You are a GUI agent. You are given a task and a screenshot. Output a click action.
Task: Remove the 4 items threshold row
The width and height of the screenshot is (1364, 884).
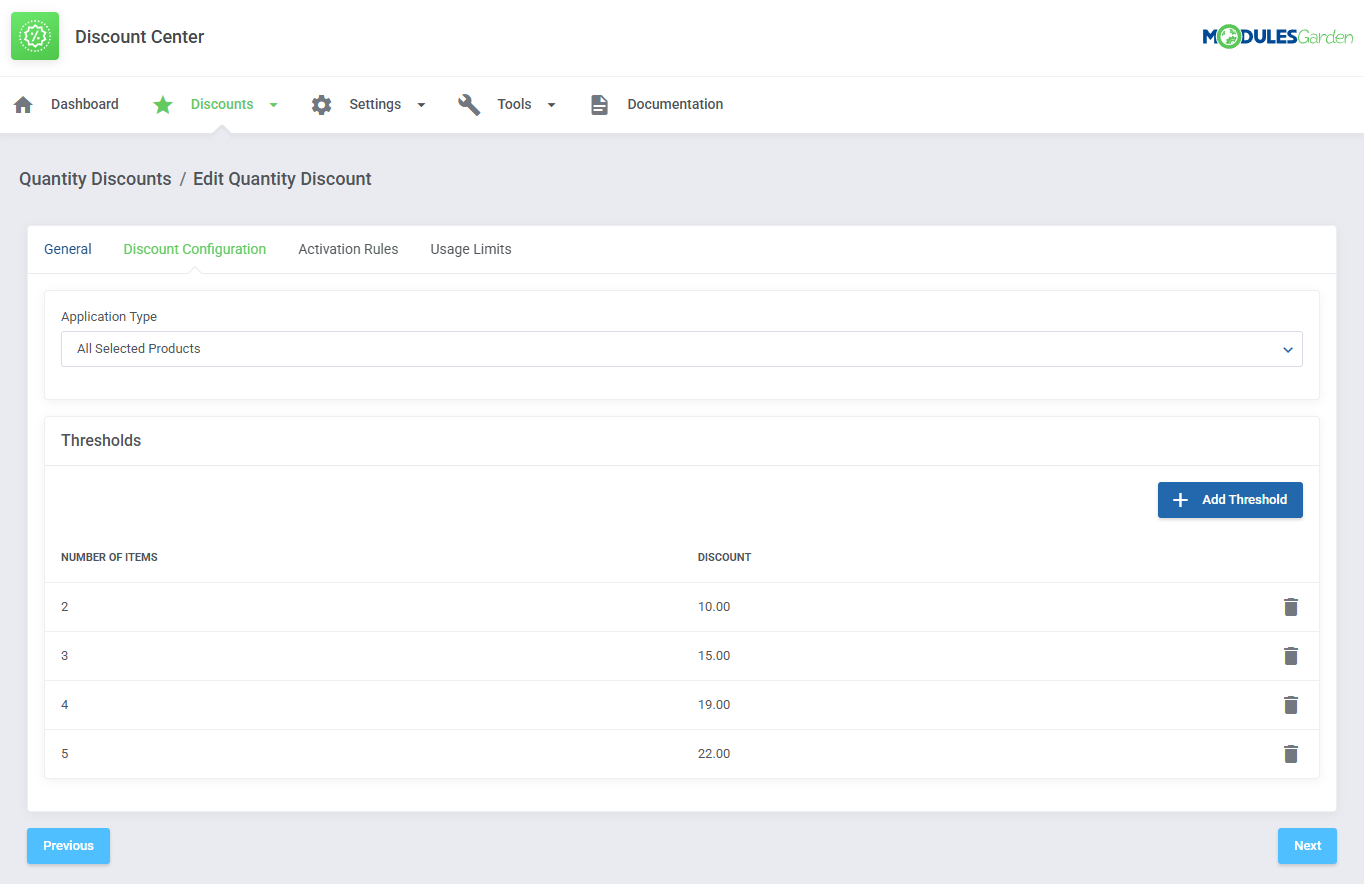coord(1291,705)
